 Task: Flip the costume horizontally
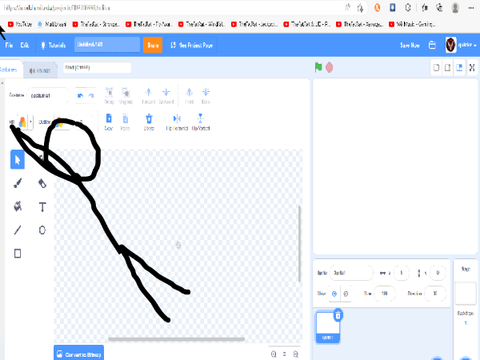[x=177, y=122]
